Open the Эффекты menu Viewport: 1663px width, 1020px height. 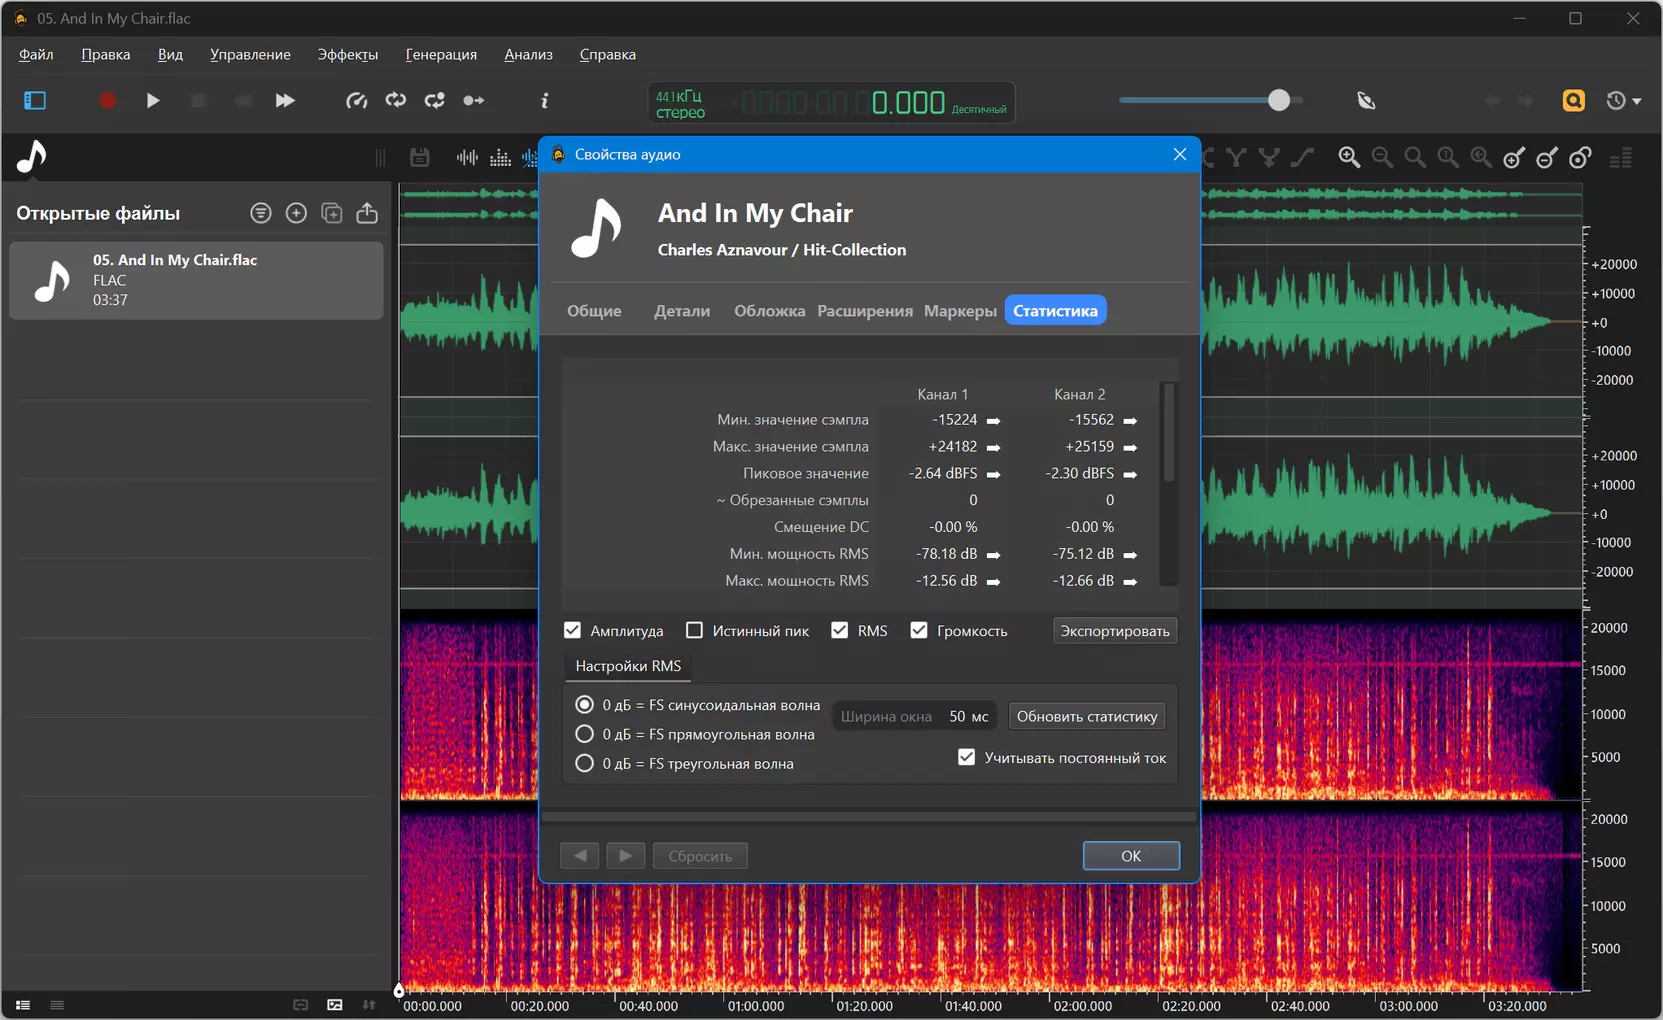pos(348,54)
